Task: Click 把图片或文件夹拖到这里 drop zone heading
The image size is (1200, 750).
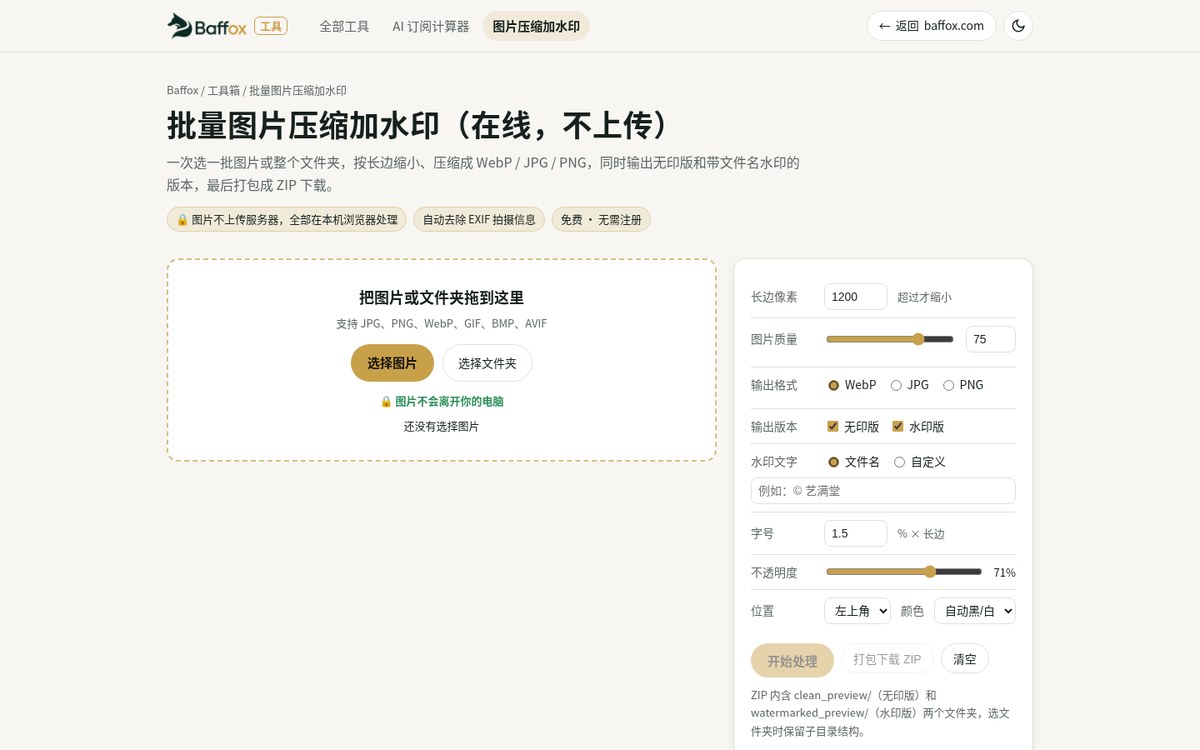Action: coord(441,297)
